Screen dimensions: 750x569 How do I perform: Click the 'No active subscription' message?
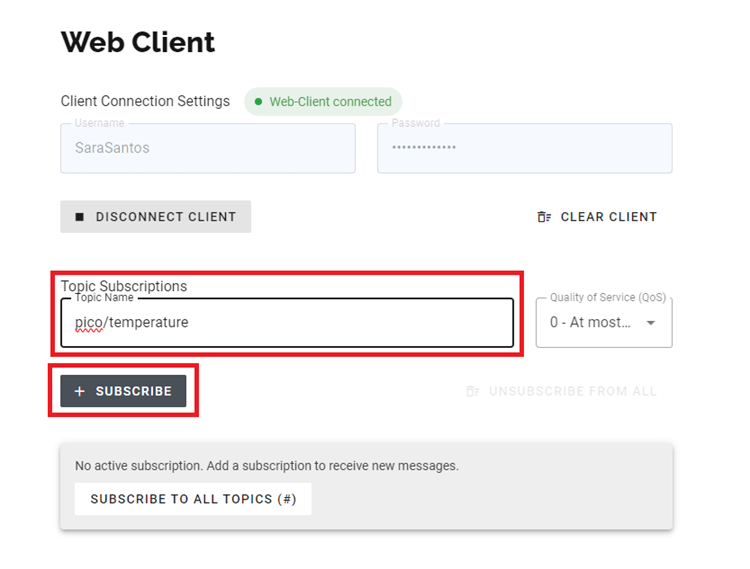[266, 466]
